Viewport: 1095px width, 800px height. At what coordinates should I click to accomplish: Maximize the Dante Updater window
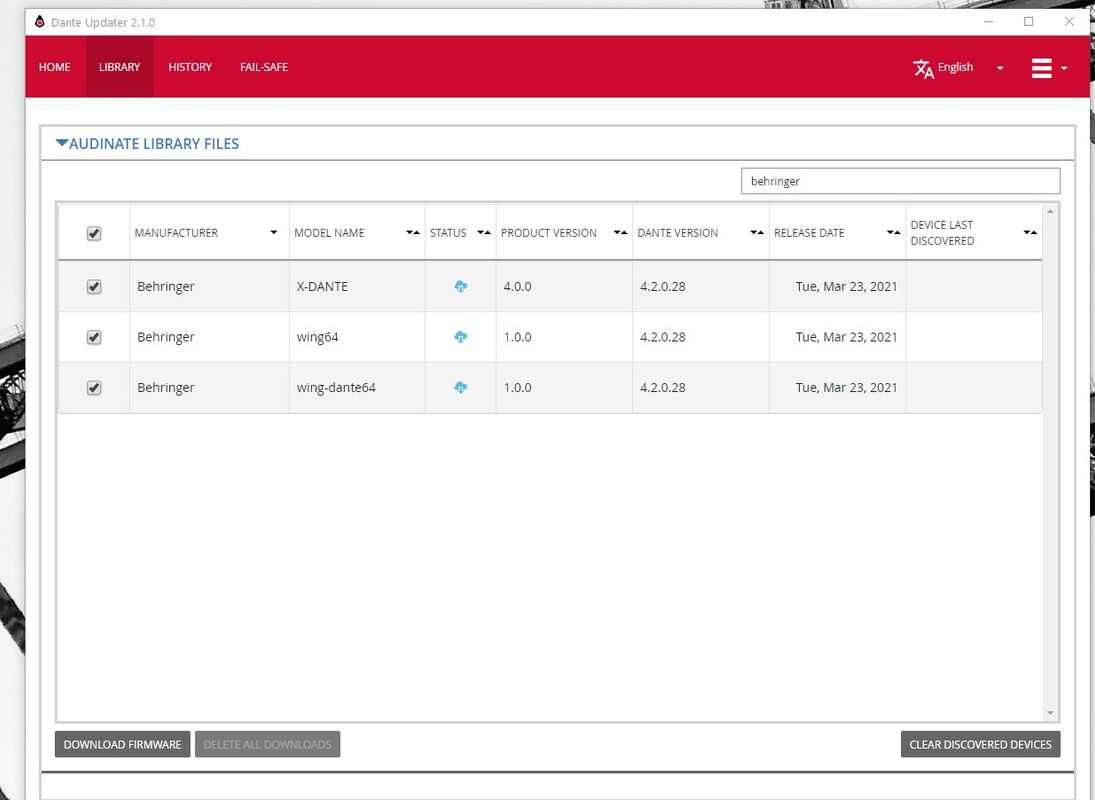[1029, 22]
